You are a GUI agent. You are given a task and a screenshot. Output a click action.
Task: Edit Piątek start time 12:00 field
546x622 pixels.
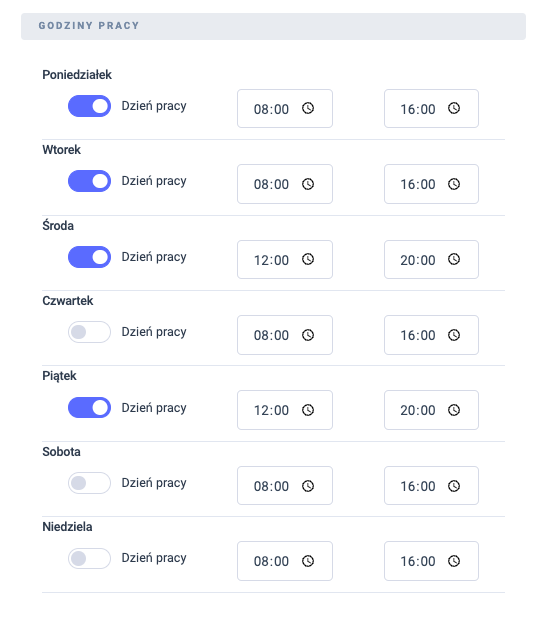click(285, 410)
